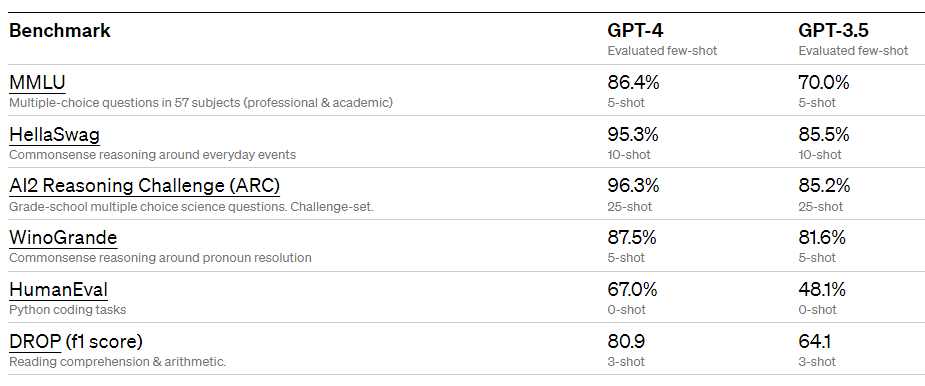Select the Benchmark column header
Viewport: 925px width, 386px height.
pyautogui.click(x=60, y=31)
